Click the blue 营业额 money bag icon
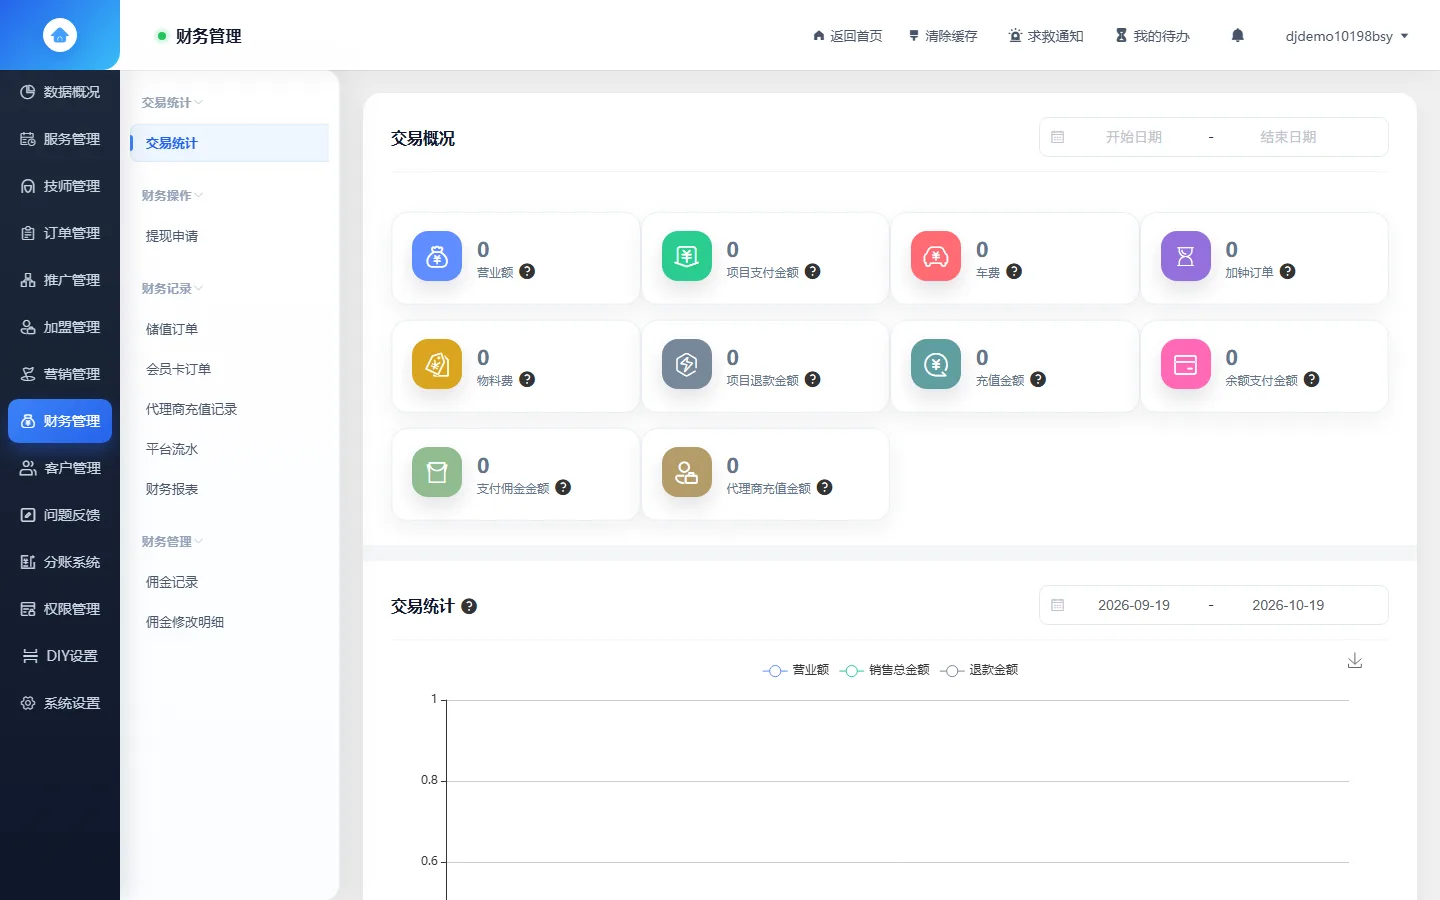This screenshot has height=900, width=1440. click(437, 257)
